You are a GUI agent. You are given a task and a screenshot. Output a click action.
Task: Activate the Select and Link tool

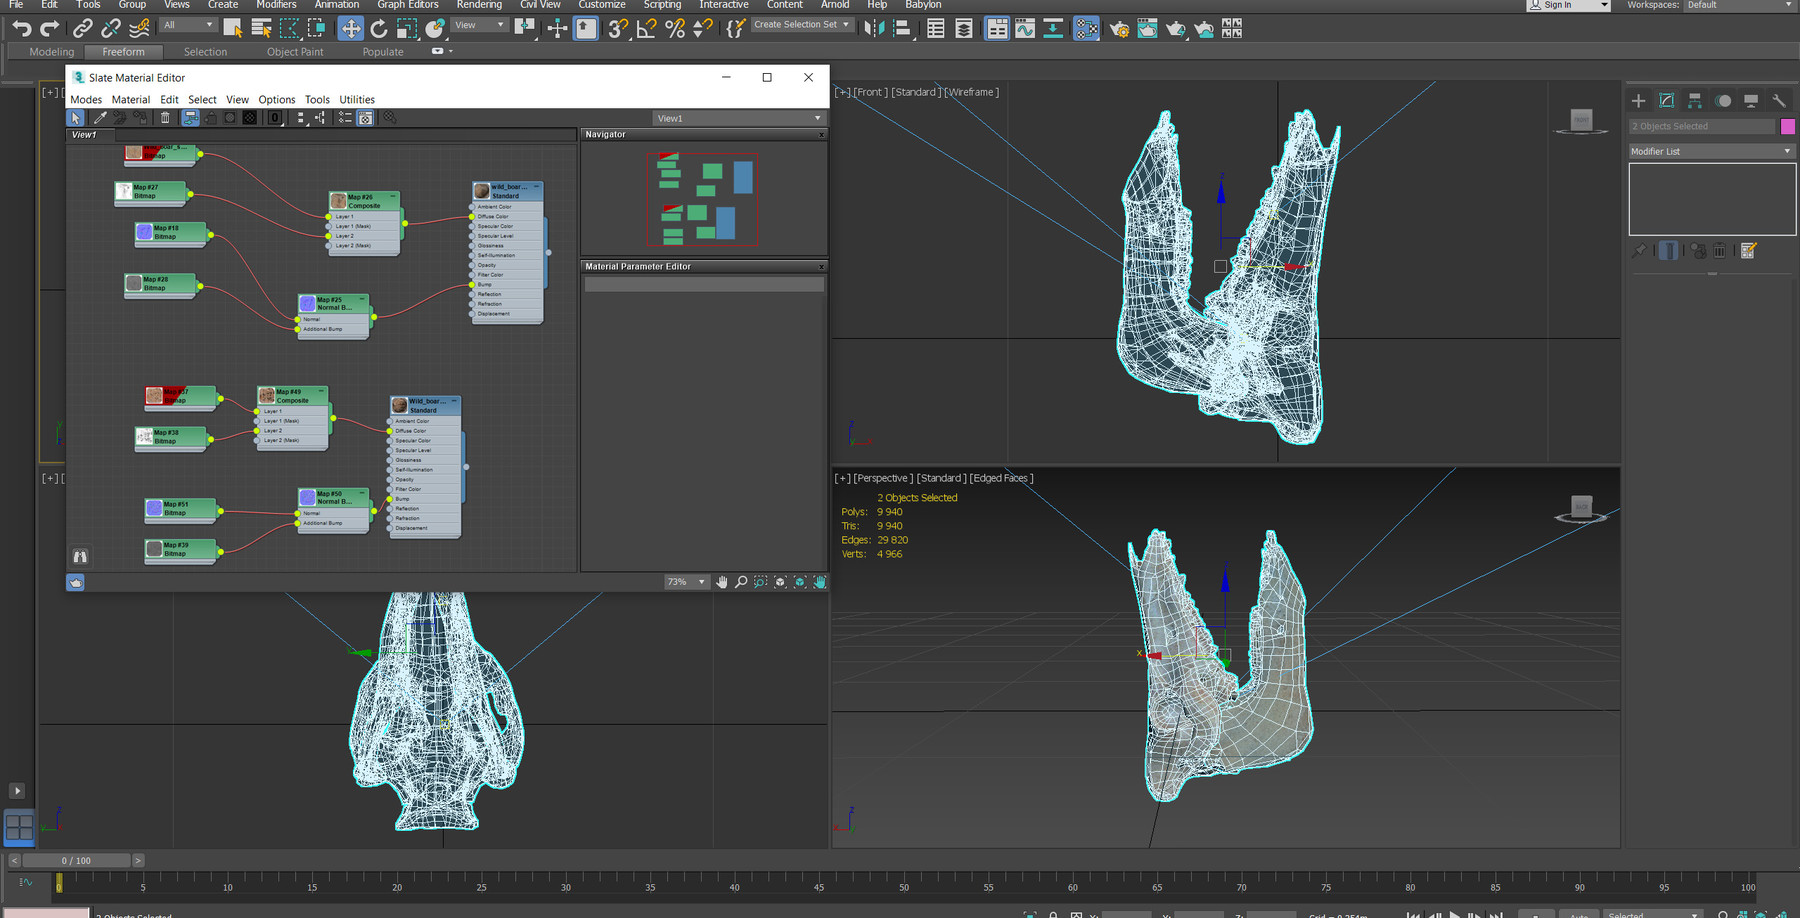[83, 29]
